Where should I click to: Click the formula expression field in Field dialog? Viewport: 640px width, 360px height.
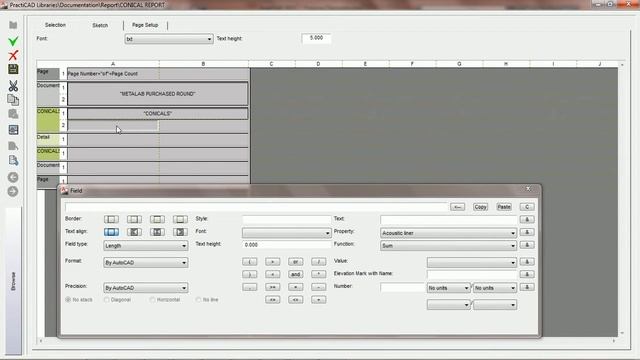click(256, 207)
